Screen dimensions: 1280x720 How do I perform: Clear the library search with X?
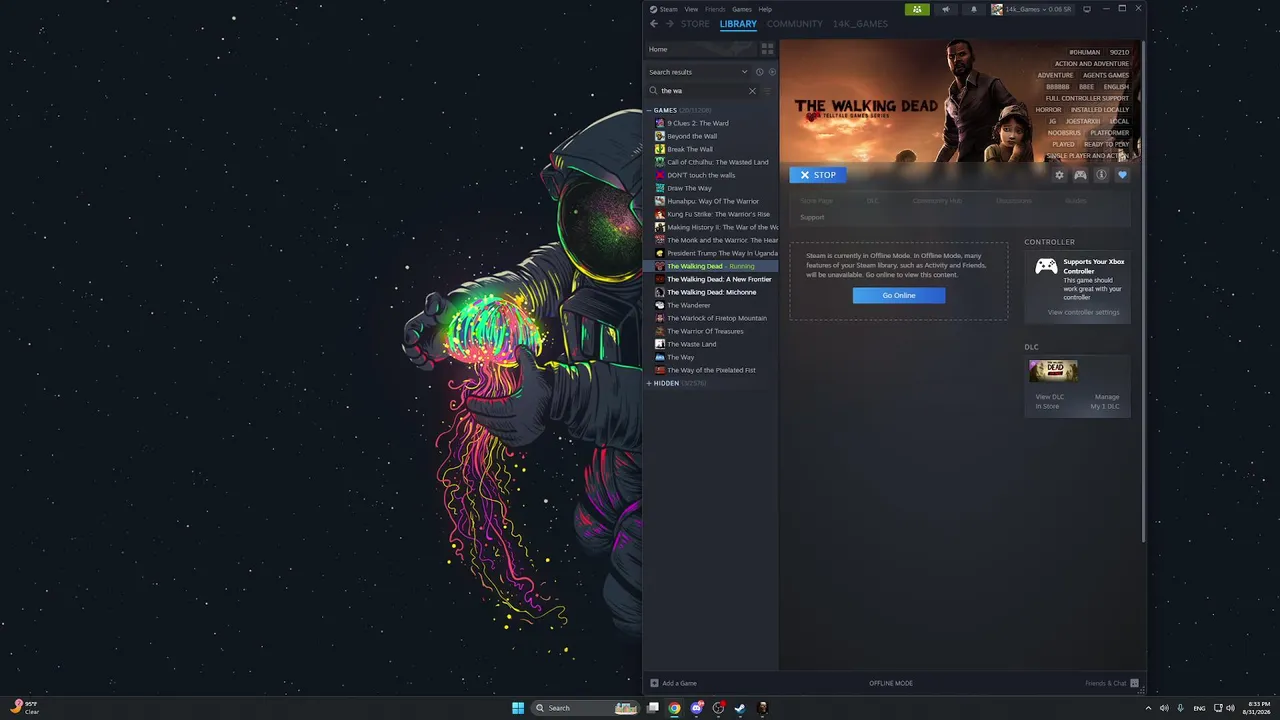click(x=753, y=91)
